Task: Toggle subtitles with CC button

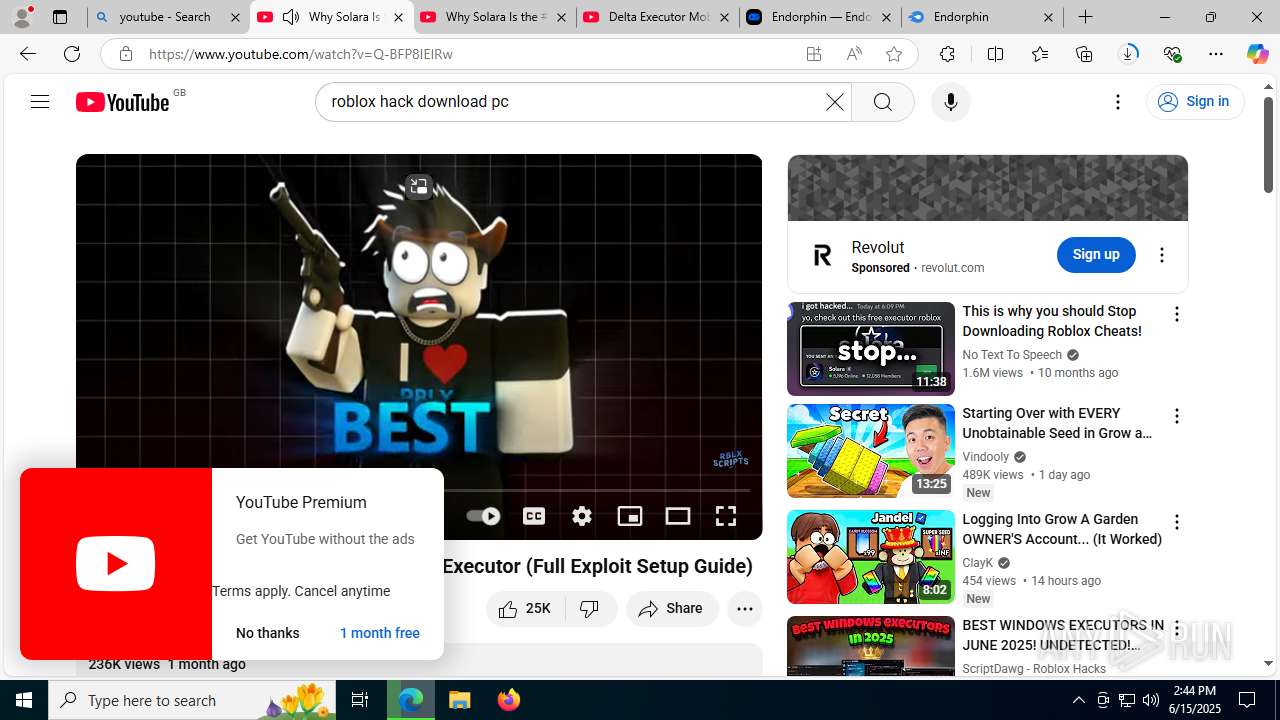Action: 534,516
